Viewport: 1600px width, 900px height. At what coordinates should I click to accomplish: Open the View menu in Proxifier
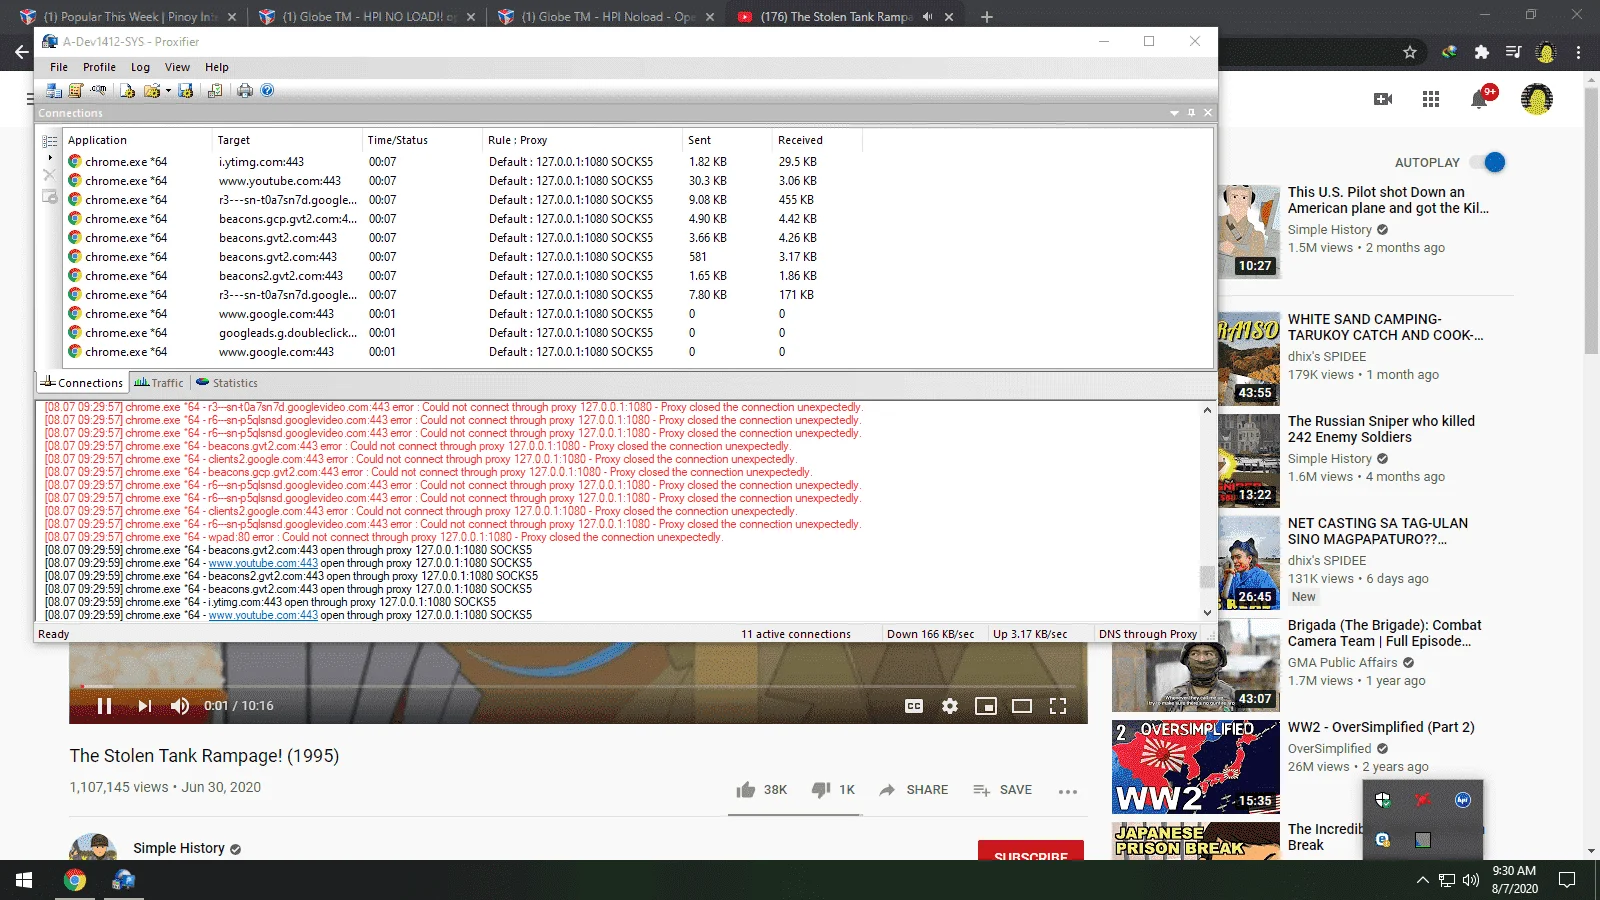177,67
